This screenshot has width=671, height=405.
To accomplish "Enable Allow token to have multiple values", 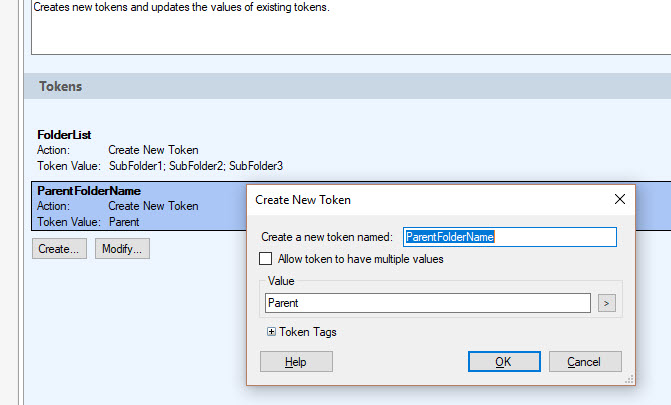I will [266, 259].
